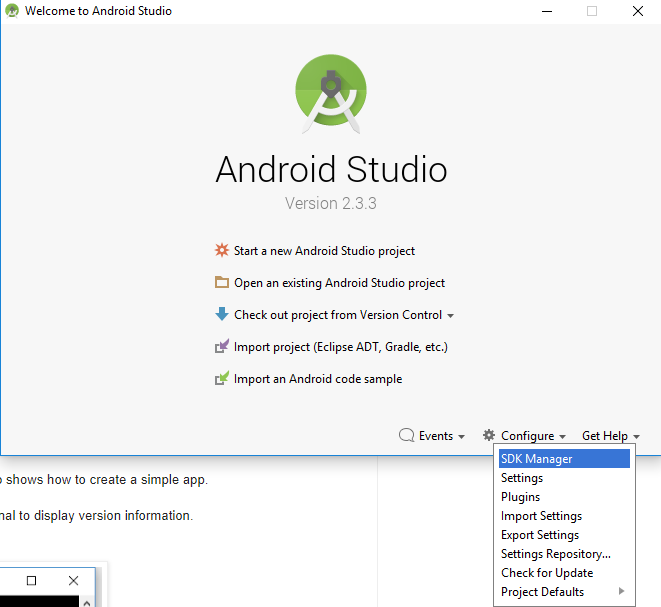Click the Android Studio heading text
This screenshot has height=607, width=661.
point(331,169)
